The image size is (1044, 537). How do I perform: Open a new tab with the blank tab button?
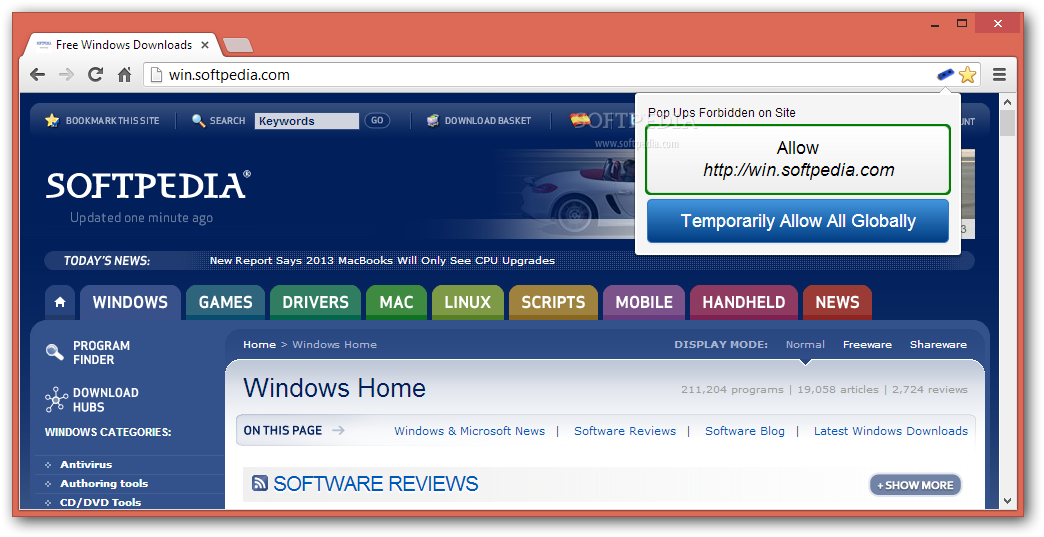click(238, 45)
